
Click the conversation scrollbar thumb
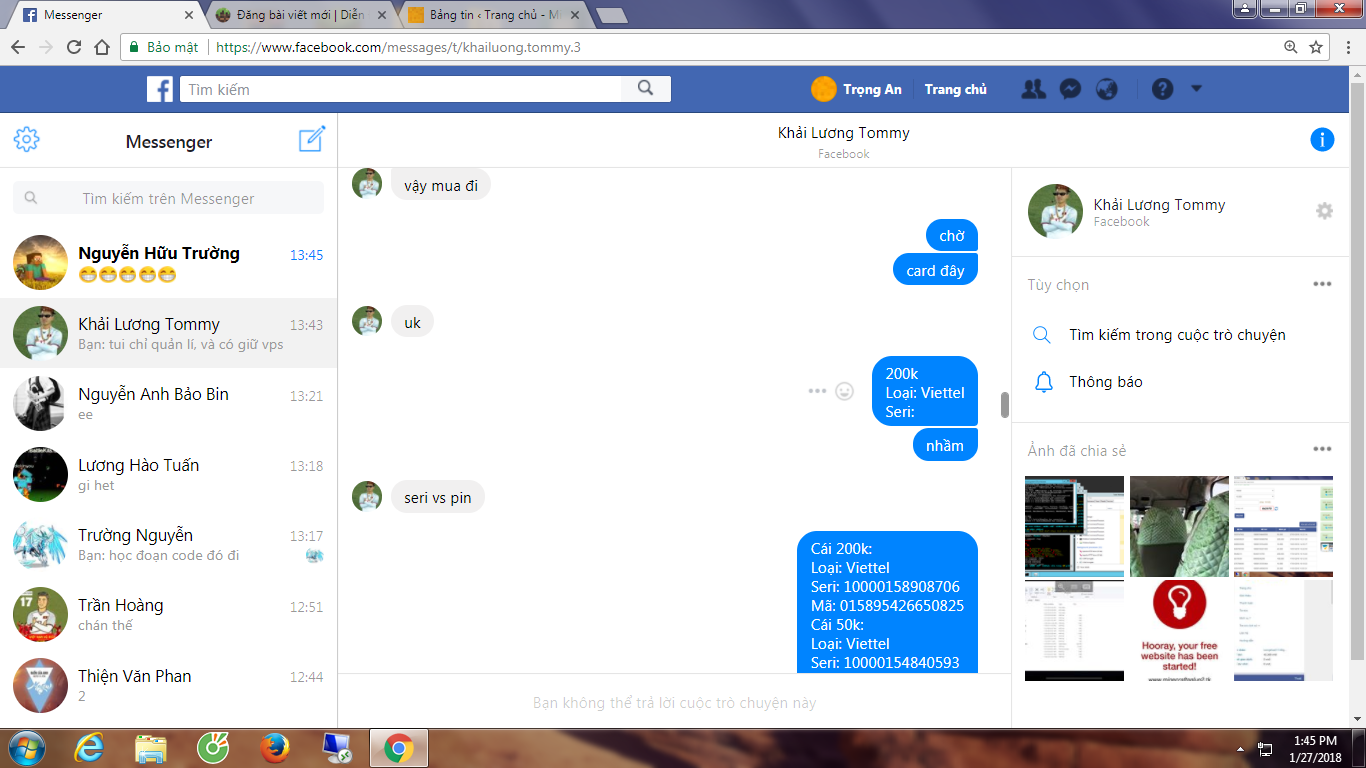point(1004,404)
